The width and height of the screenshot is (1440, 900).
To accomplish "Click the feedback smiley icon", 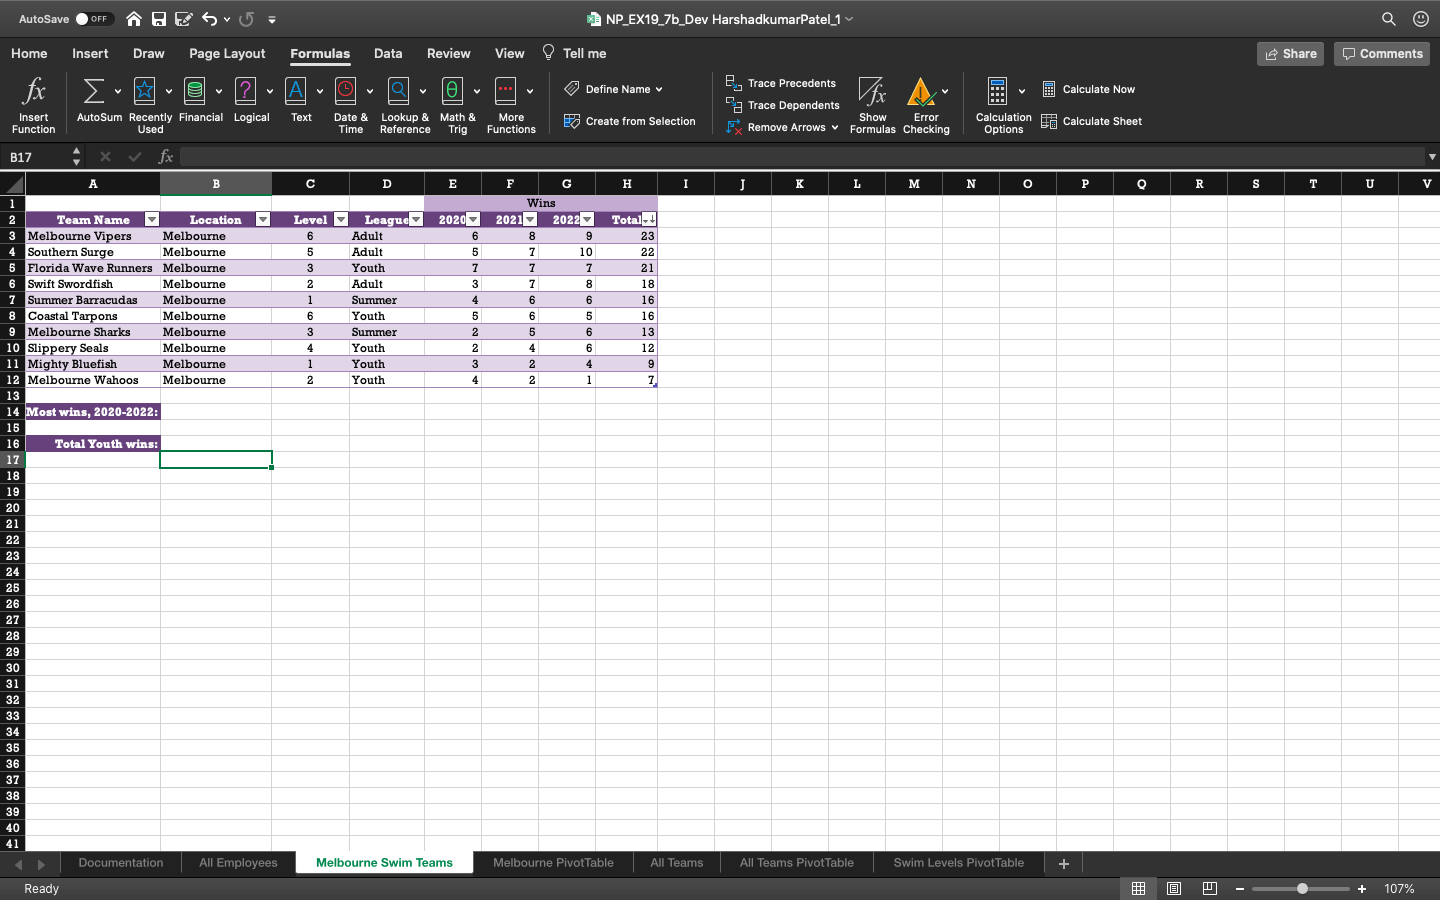I will pyautogui.click(x=1420, y=19).
